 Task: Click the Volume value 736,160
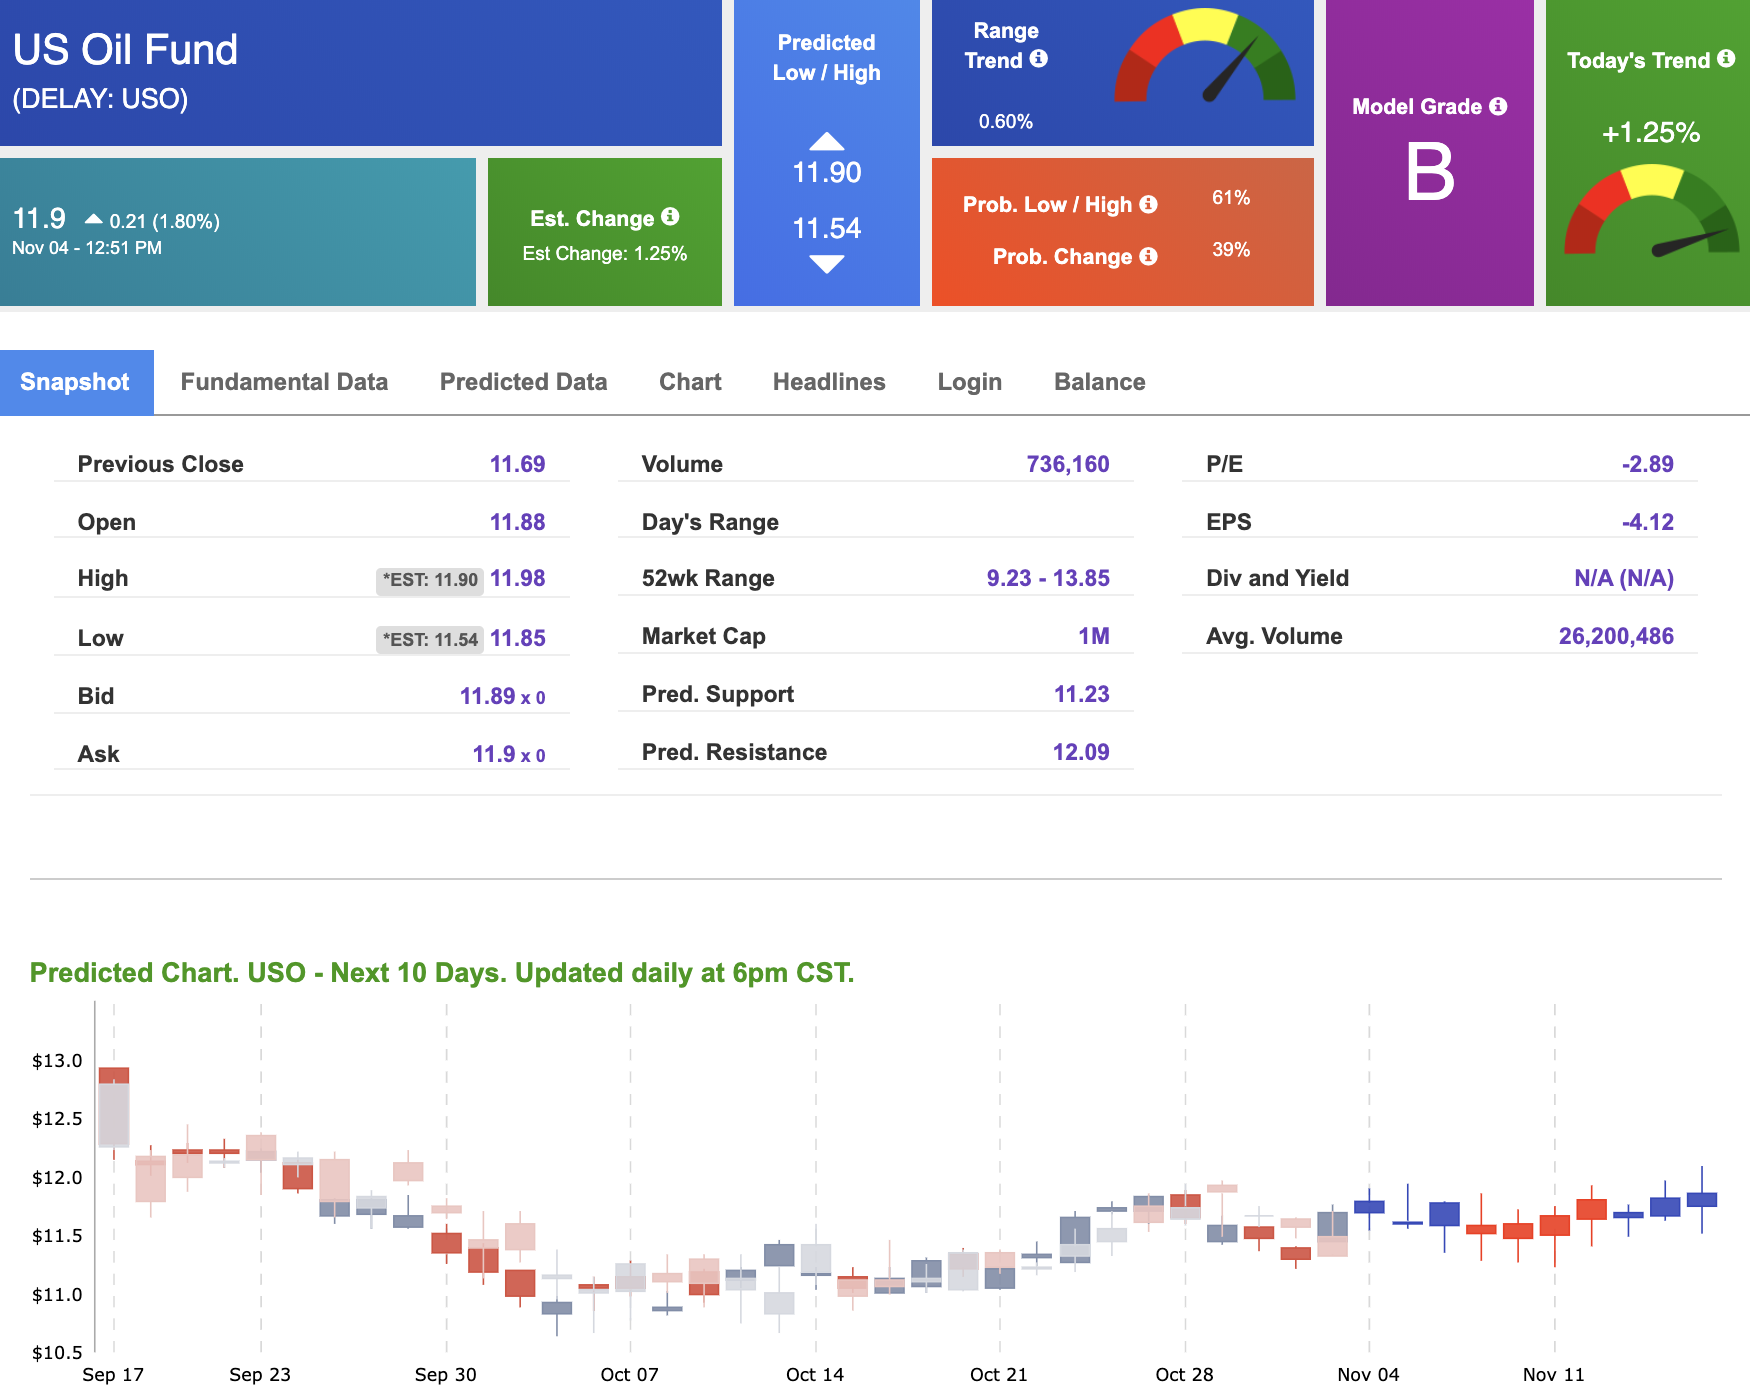click(x=1068, y=464)
